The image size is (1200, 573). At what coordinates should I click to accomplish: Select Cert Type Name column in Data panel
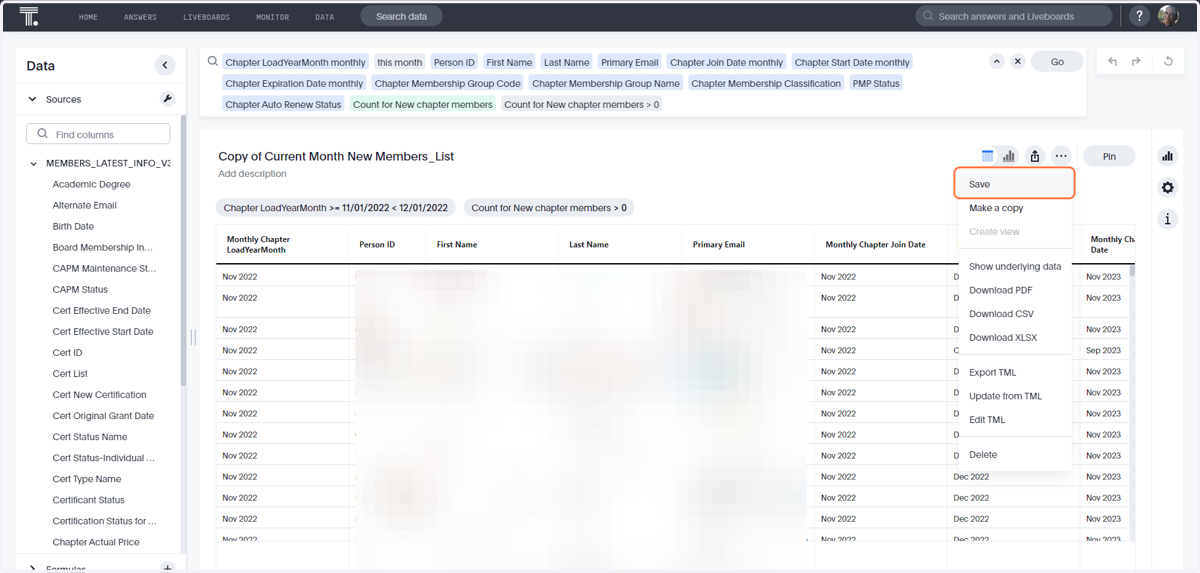87,479
